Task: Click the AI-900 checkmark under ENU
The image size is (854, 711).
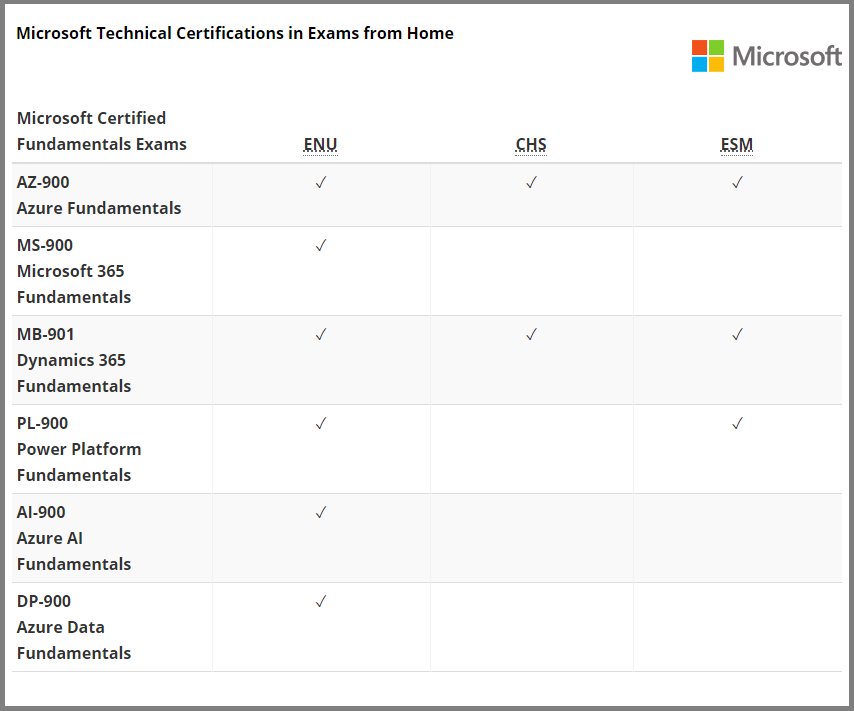Action: [x=321, y=512]
